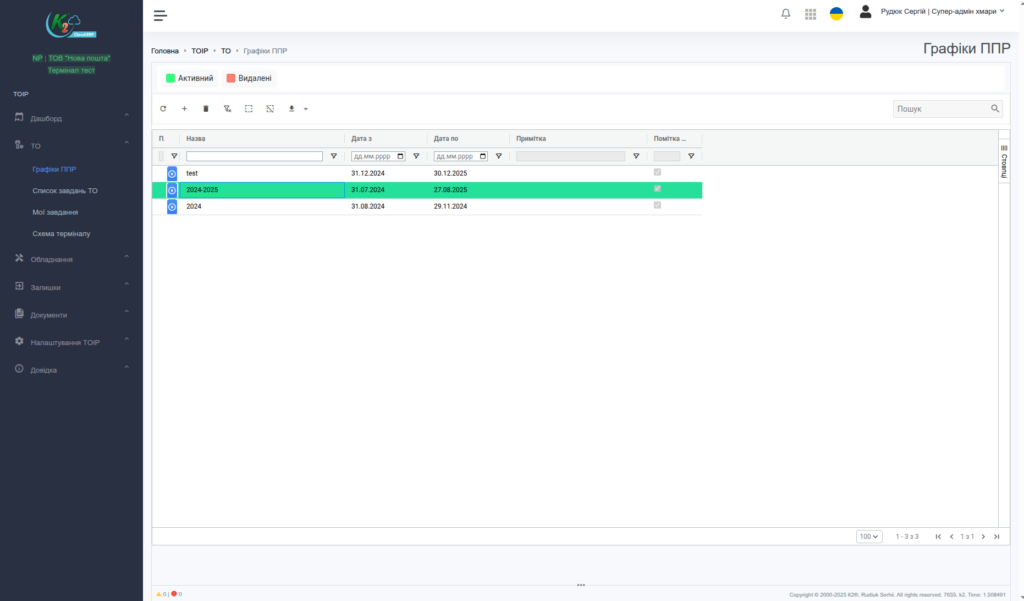Viewport: 1024px width, 601px height.
Task: Click the Видалені status legend button
Action: point(249,78)
